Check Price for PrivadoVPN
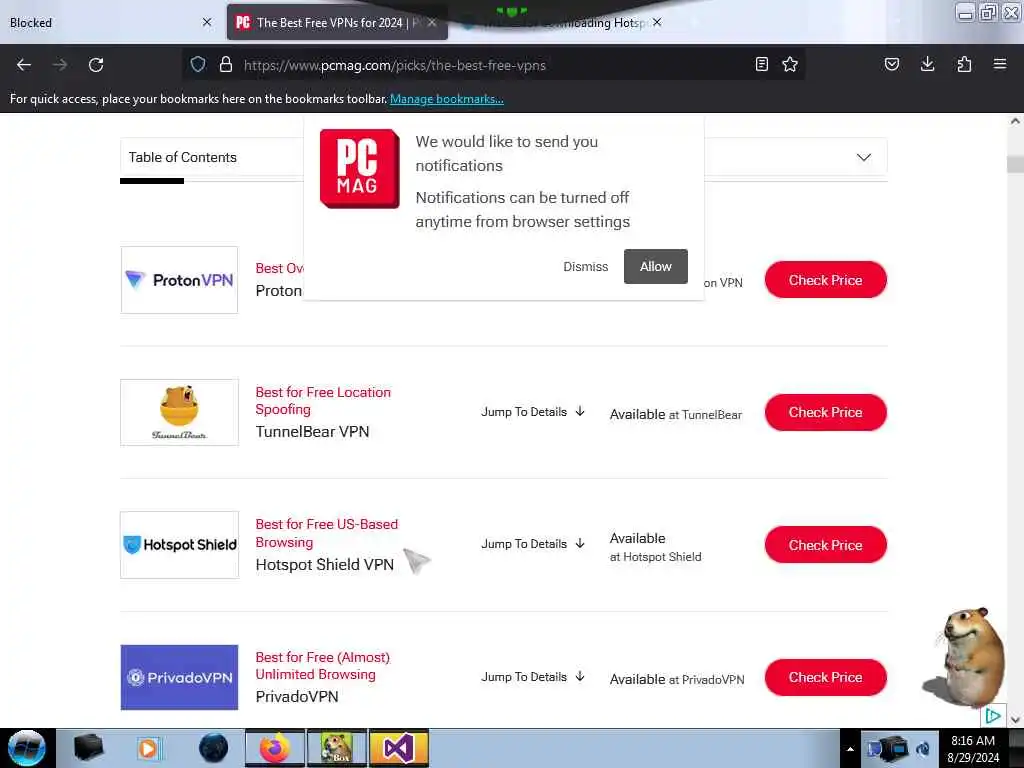The image size is (1024, 768). tap(825, 677)
